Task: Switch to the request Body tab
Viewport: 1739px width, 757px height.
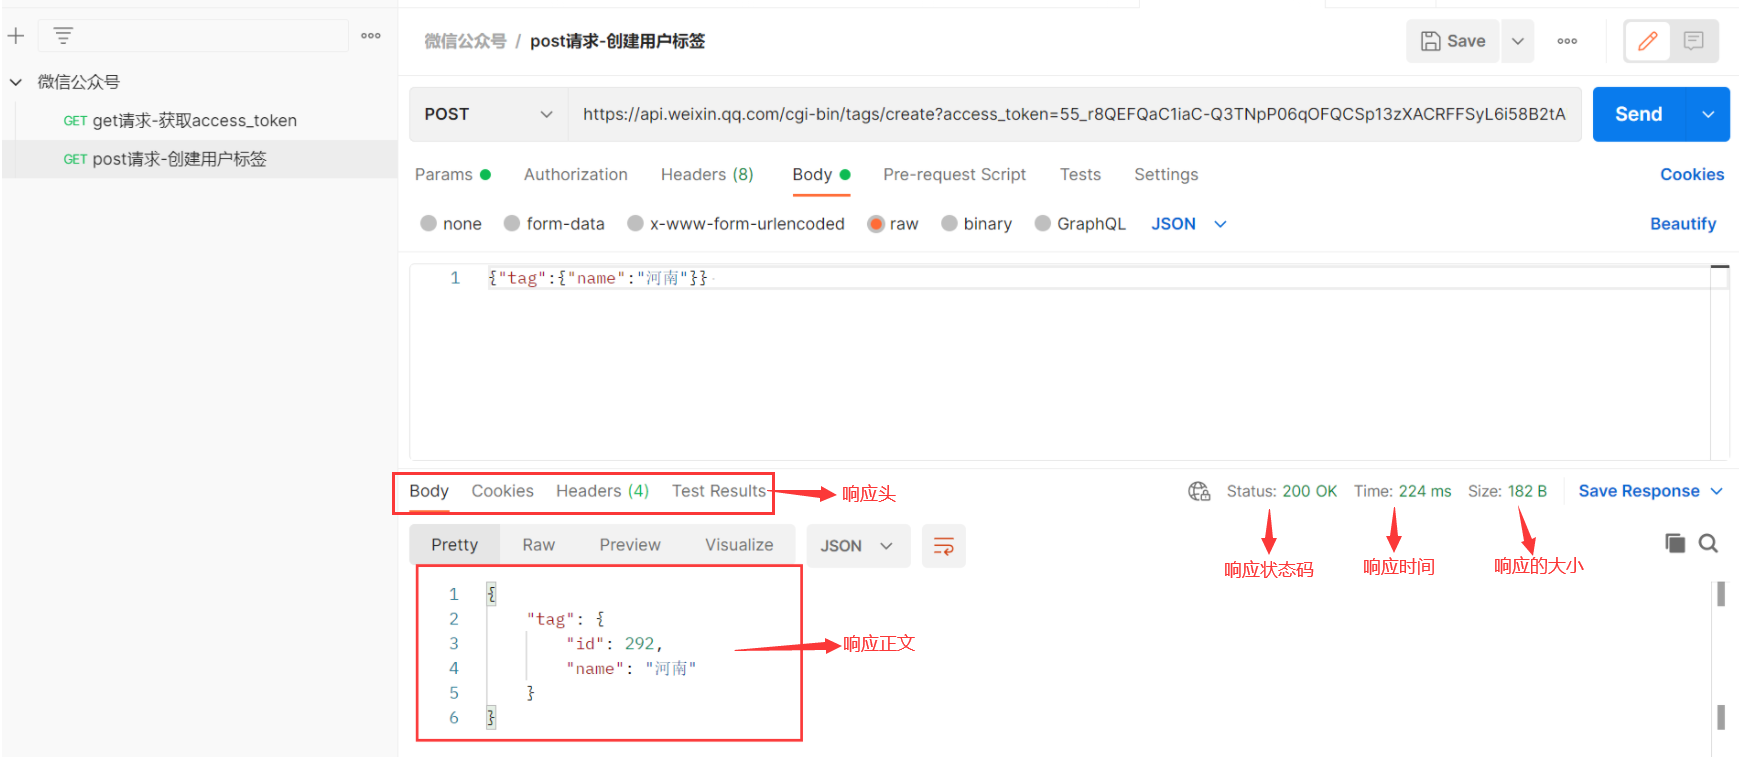Action: coord(821,175)
